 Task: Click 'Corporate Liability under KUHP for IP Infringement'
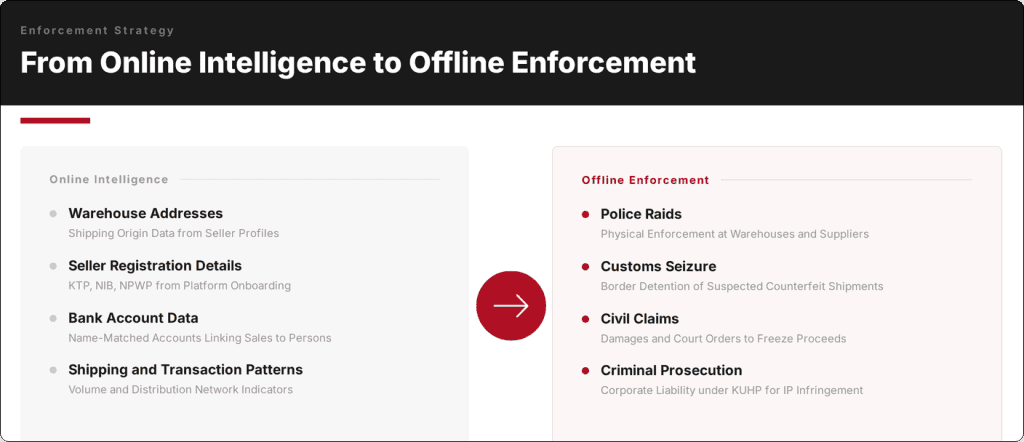(x=732, y=390)
